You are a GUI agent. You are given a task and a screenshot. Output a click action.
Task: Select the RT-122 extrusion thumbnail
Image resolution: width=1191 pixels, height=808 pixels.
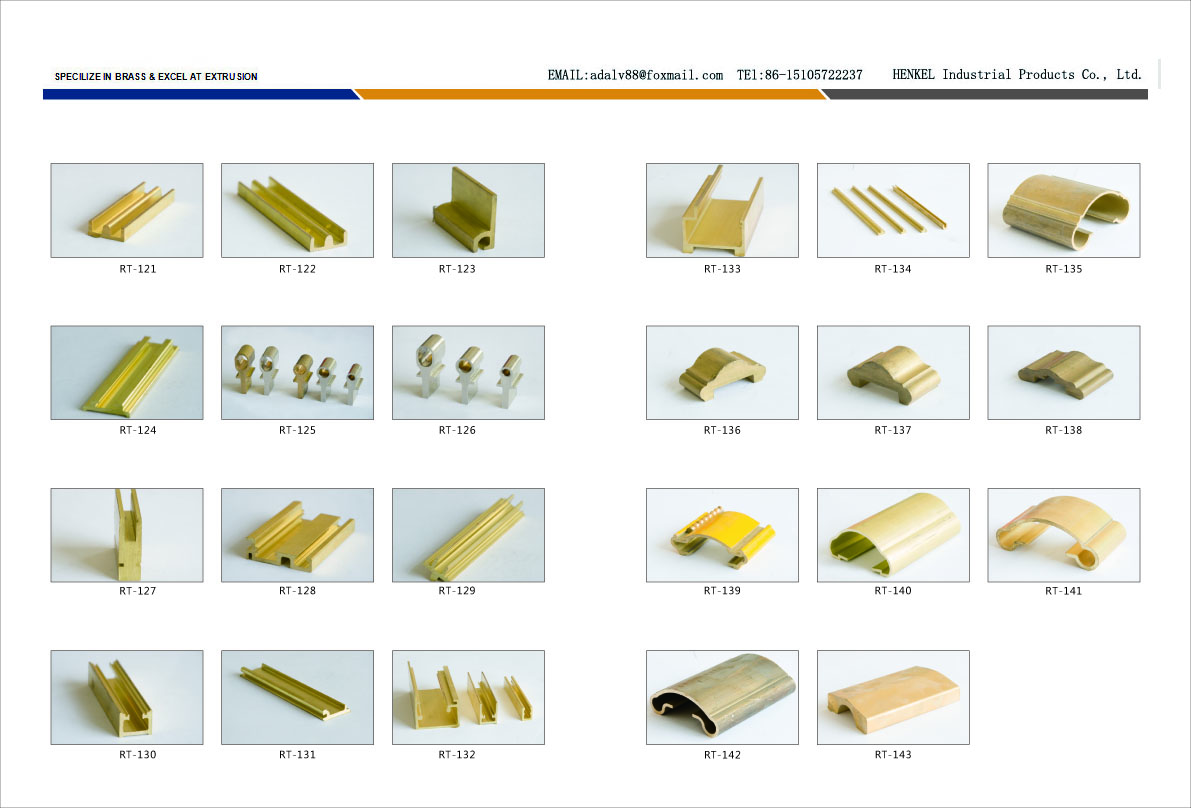click(x=298, y=210)
